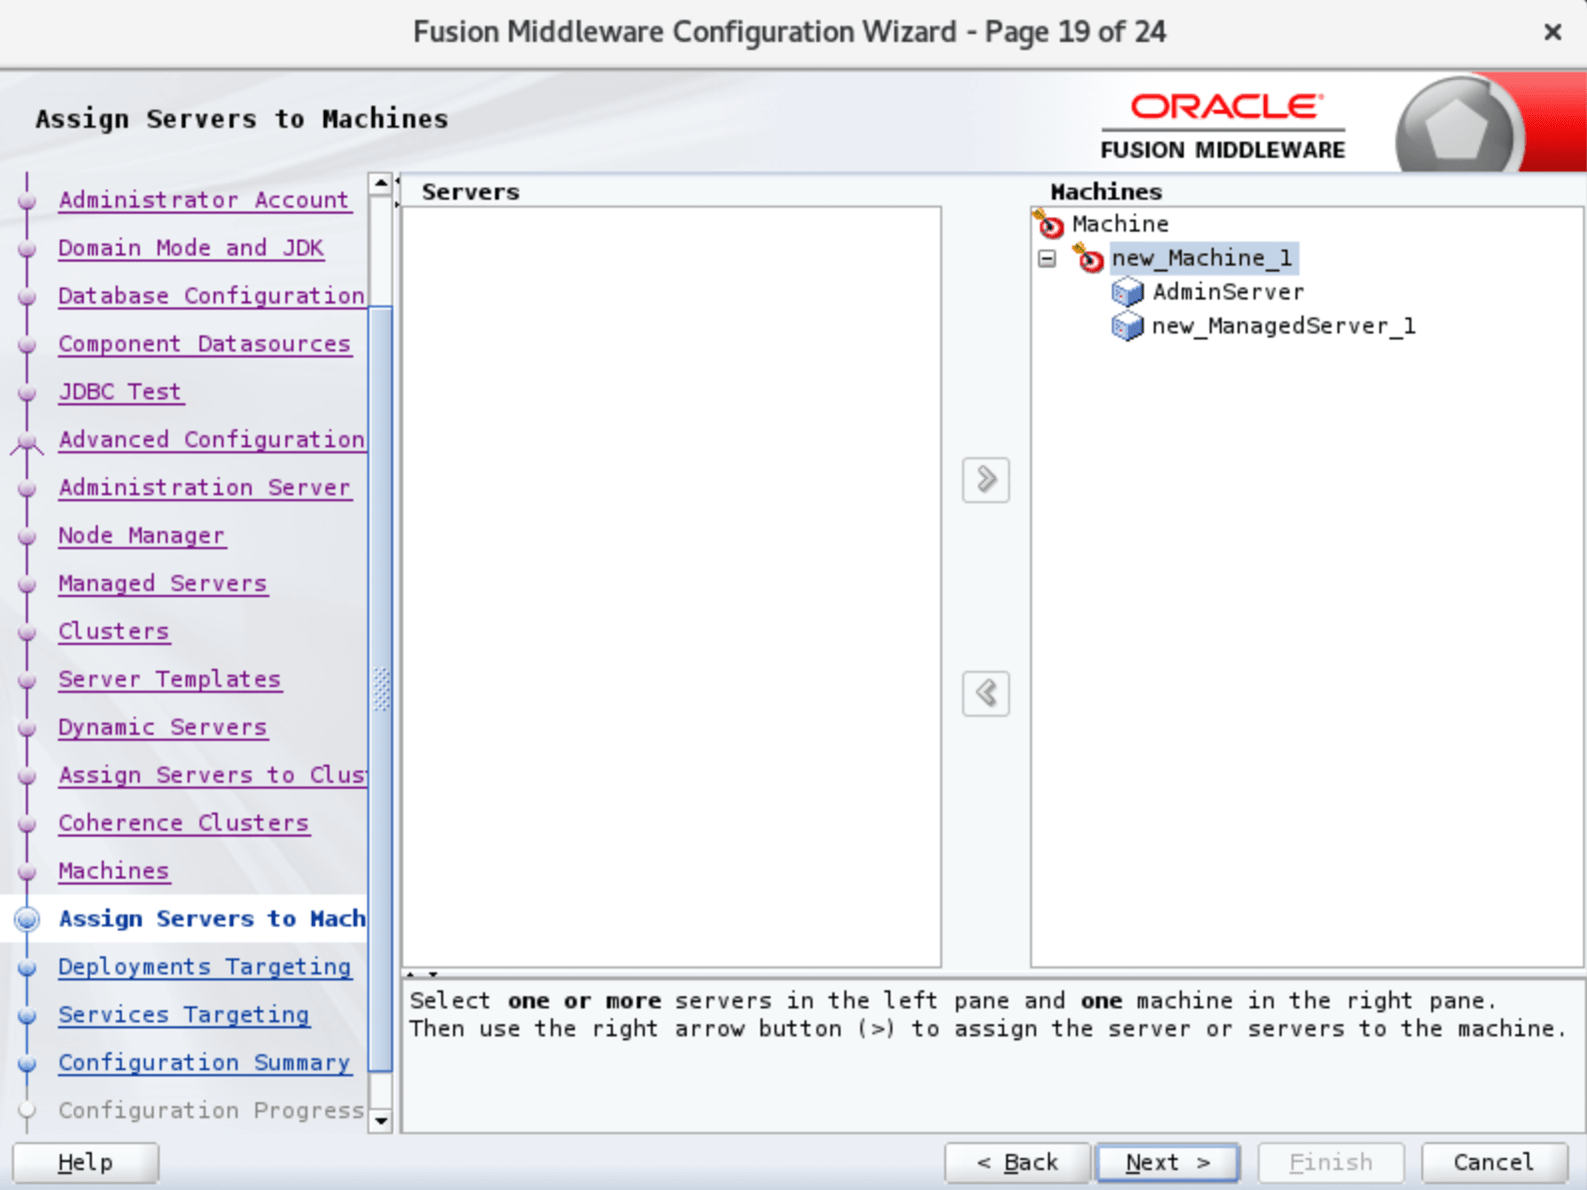Collapse the new_Machine_1 tree node
The width and height of the screenshot is (1587, 1190).
click(x=1047, y=259)
